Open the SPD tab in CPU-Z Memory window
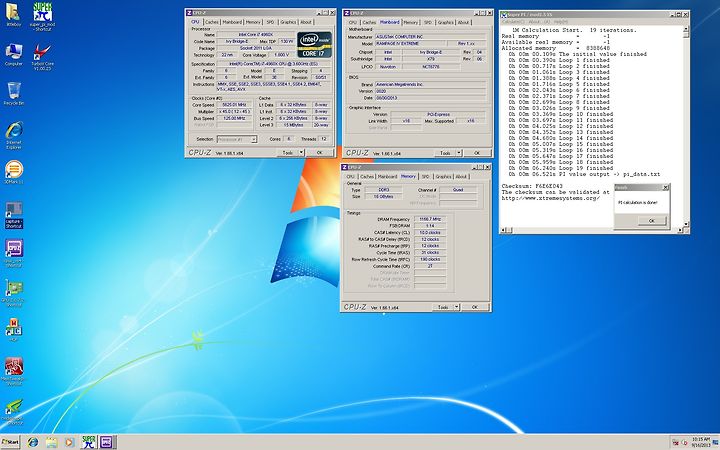 tap(426, 176)
